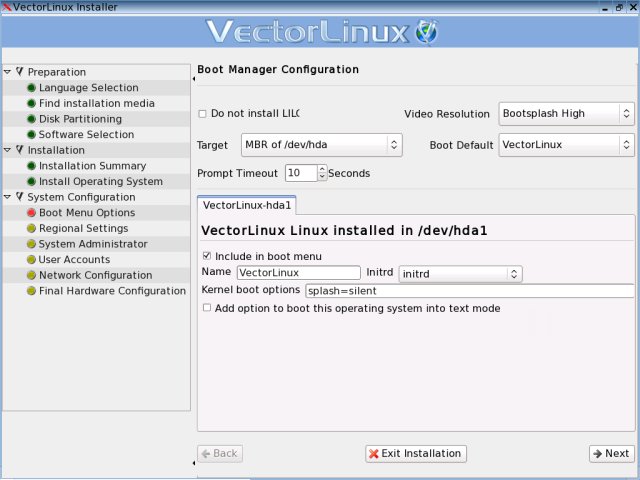Select Regional Settings step
The width and height of the screenshot is (640, 480).
[x=83, y=228]
